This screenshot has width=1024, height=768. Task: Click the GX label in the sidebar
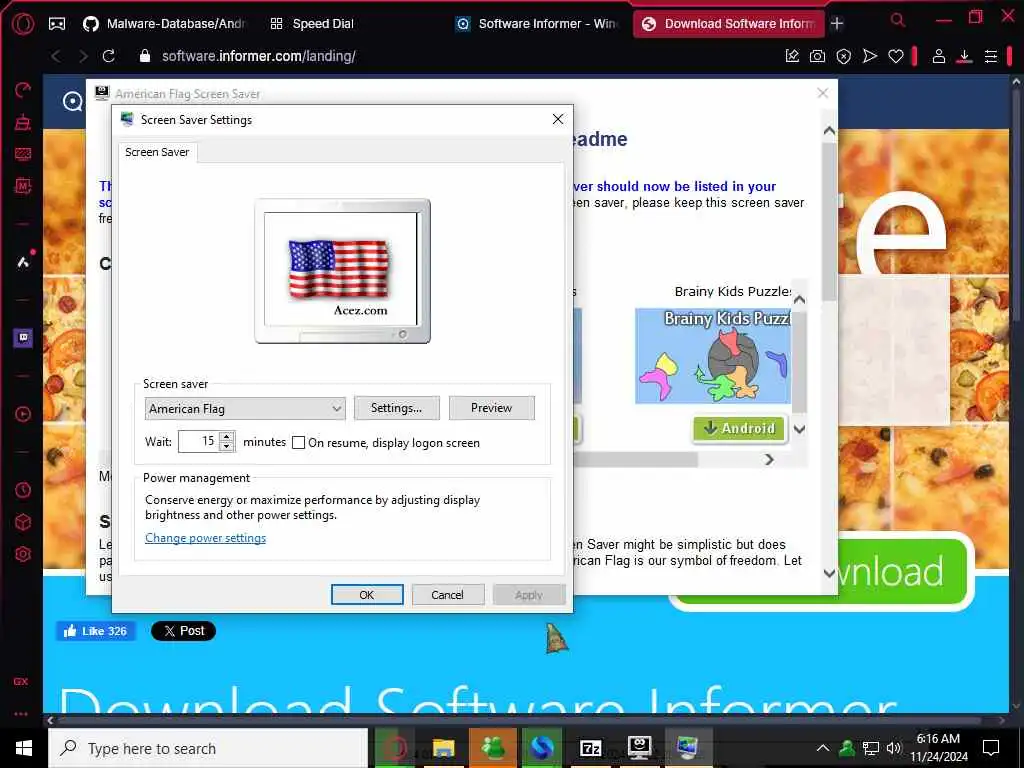point(21,682)
